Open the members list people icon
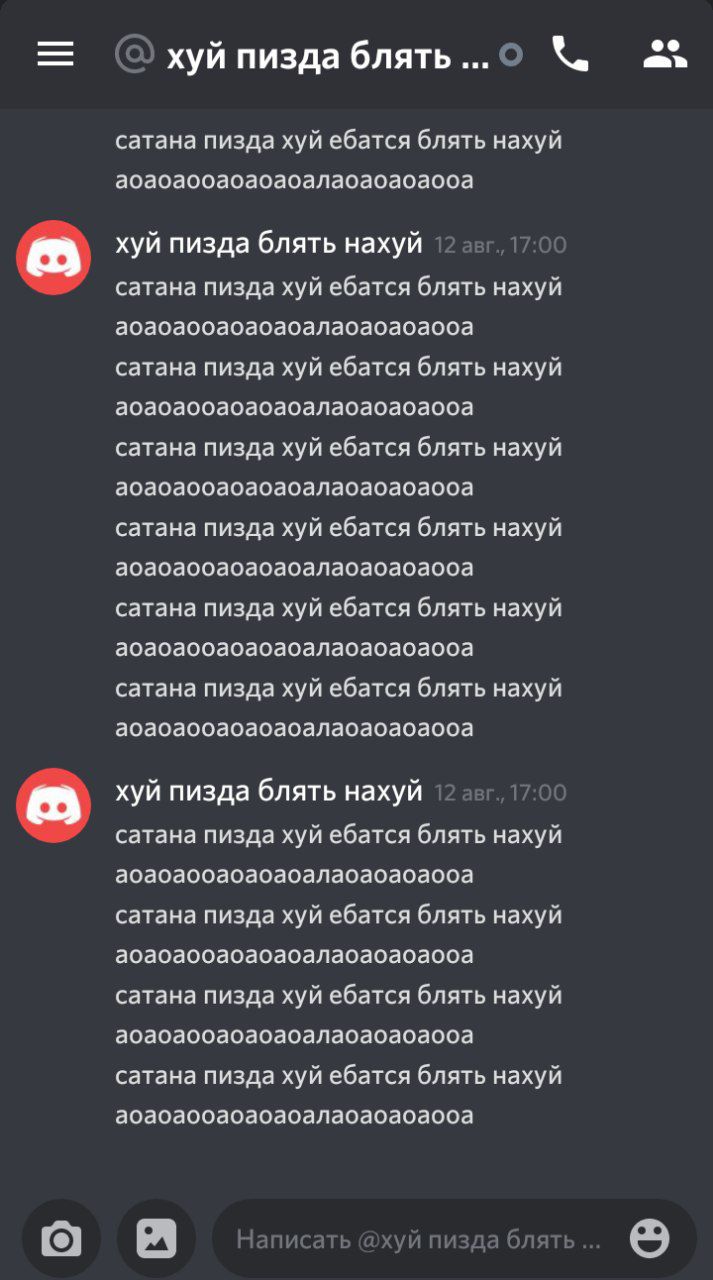 665,54
